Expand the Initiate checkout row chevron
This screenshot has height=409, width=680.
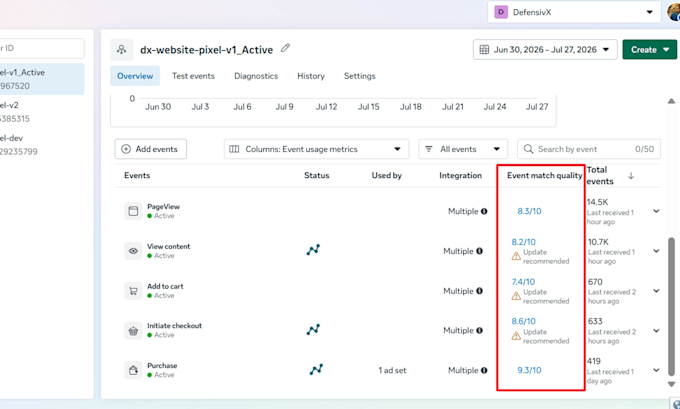click(656, 330)
